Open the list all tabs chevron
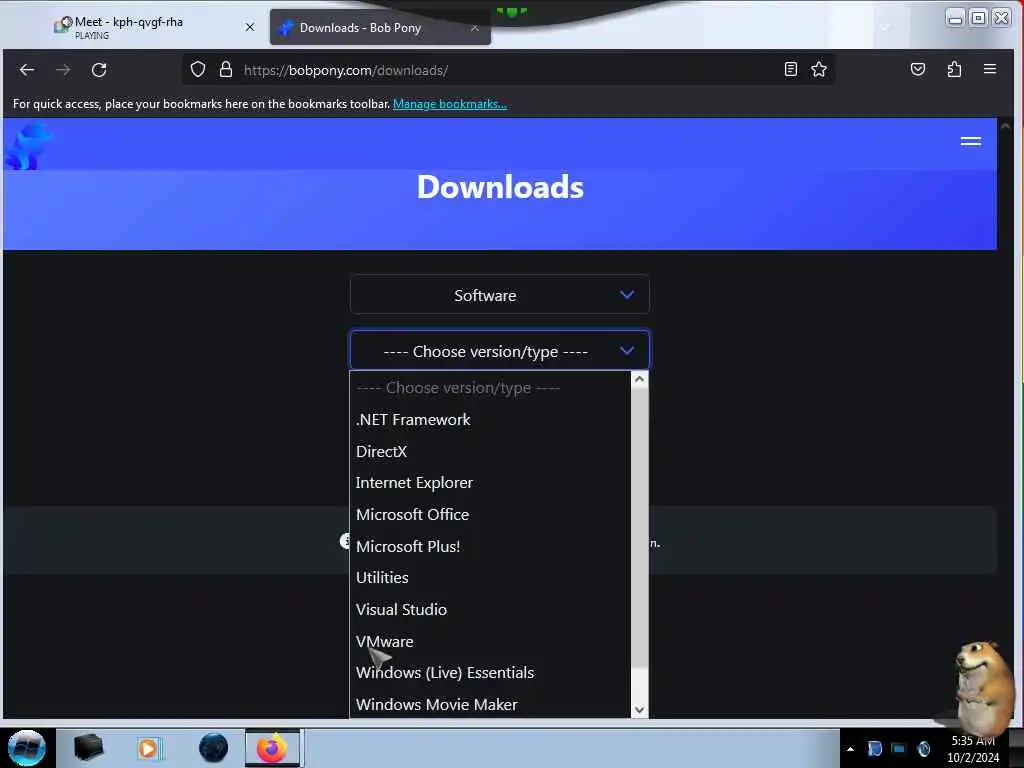1024x768 pixels. (x=885, y=27)
